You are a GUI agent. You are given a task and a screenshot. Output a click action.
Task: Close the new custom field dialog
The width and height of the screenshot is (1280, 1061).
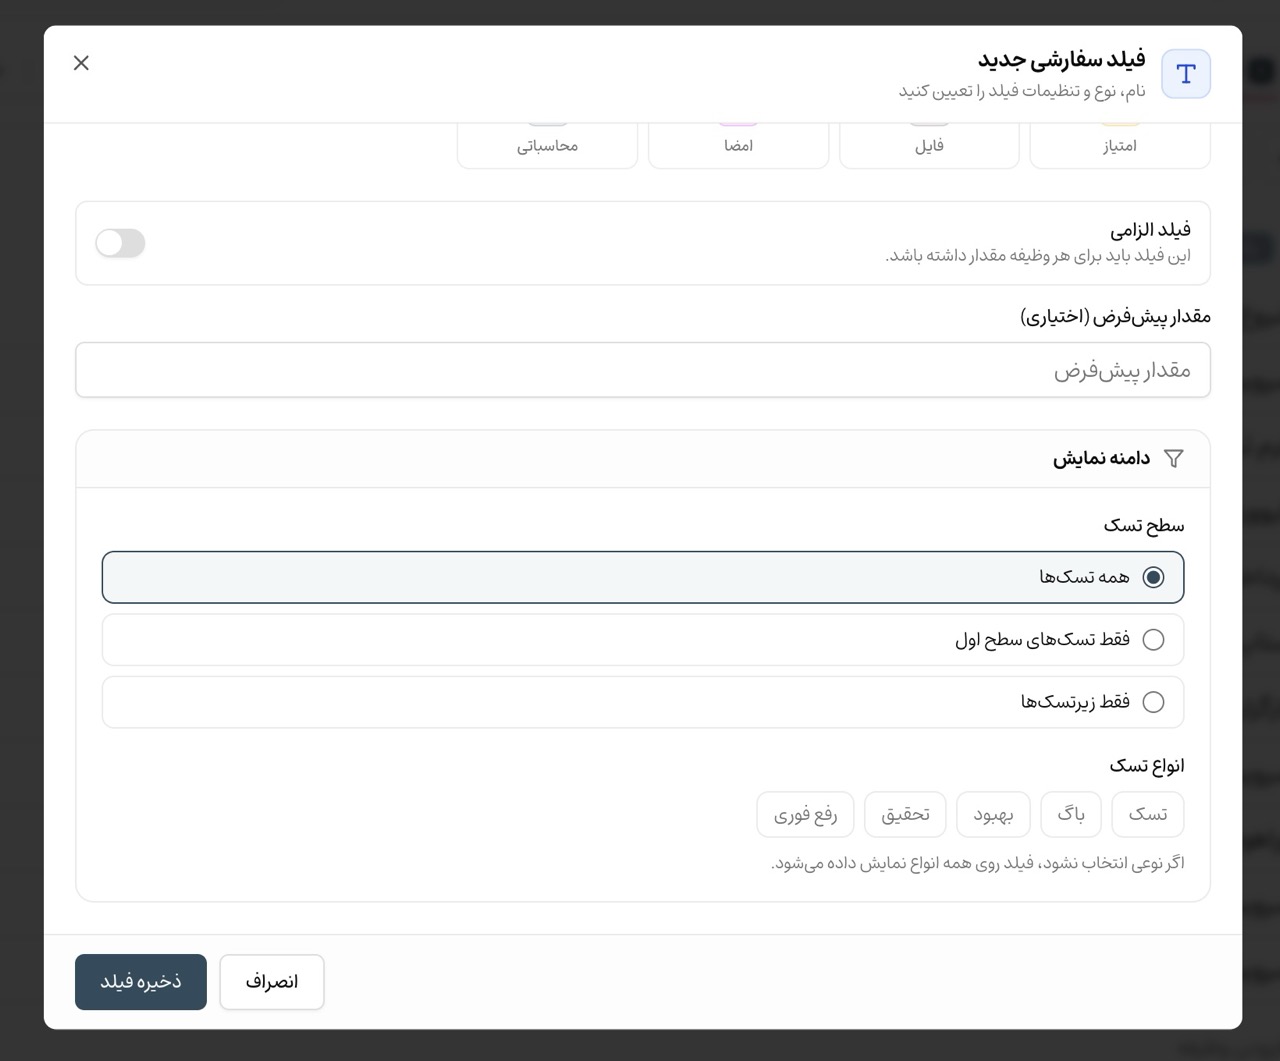click(x=81, y=63)
